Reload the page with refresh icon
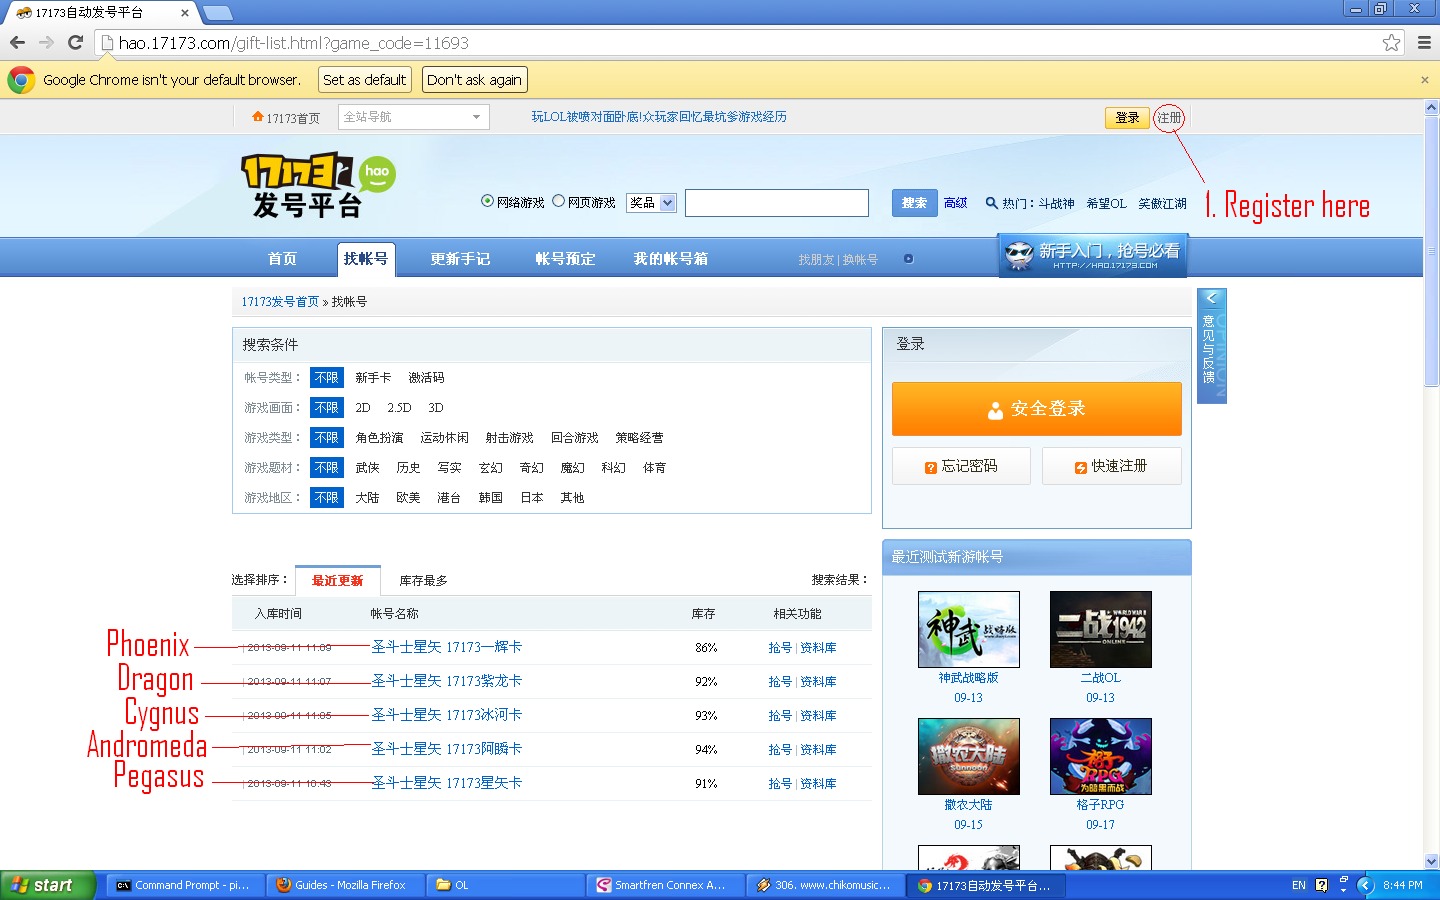Viewport: 1440px width, 900px height. tap(75, 43)
